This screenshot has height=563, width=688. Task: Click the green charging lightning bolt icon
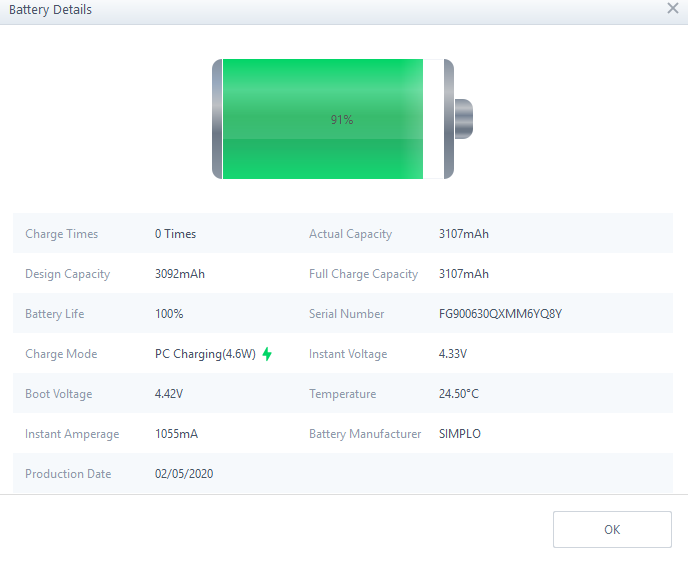click(267, 354)
